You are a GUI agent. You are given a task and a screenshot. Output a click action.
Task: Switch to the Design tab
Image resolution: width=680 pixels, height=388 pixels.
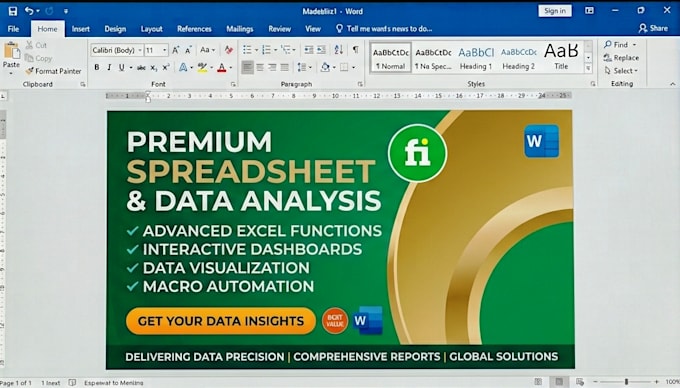click(x=115, y=29)
